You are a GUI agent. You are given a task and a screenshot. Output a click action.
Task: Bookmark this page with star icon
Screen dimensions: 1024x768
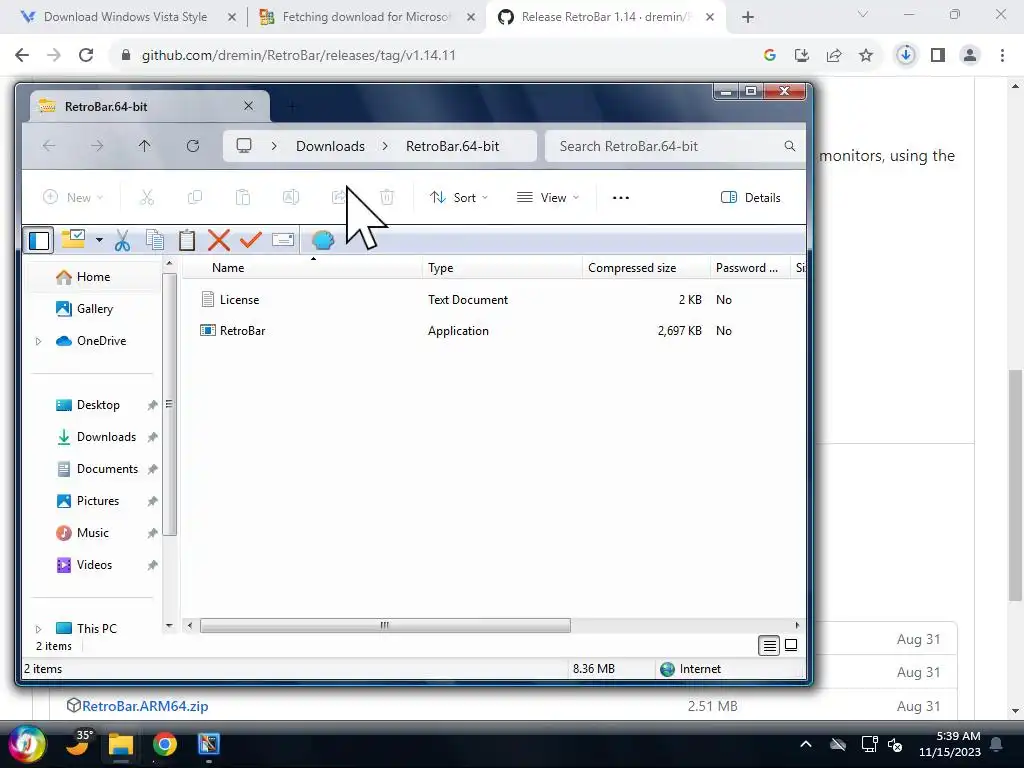(866, 56)
